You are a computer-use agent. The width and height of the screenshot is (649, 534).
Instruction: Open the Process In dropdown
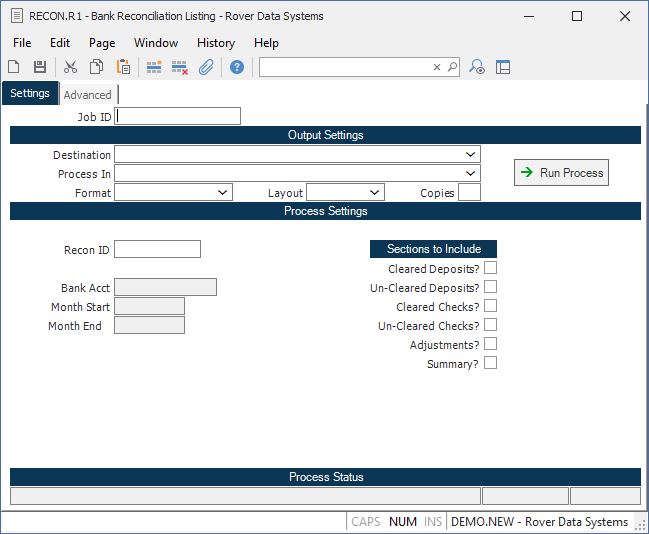(x=470, y=174)
